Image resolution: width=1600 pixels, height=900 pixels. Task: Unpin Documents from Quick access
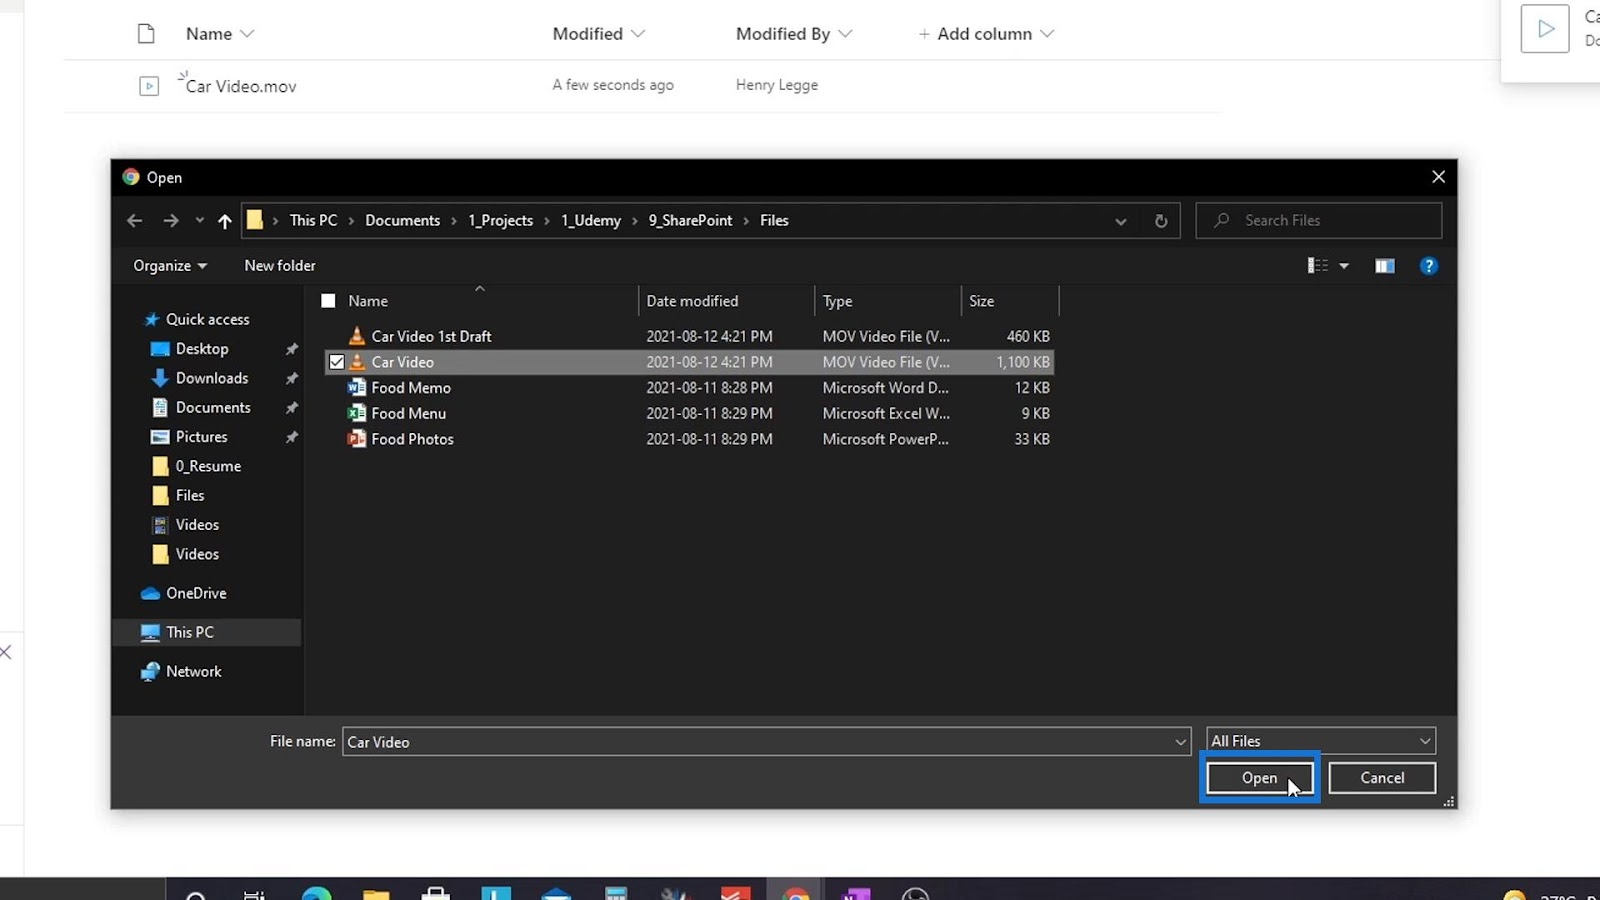pyautogui.click(x=291, y=408)
